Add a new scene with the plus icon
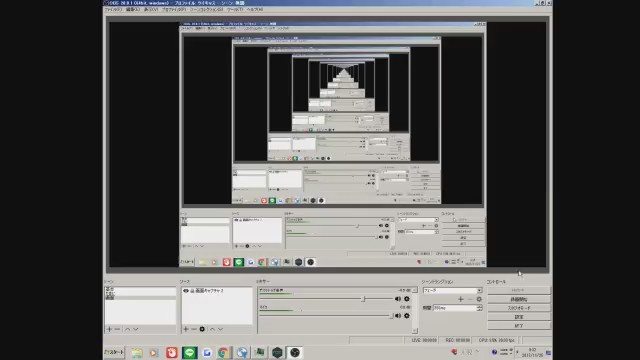This screenshot has height=360, width=640. (109, 329)
